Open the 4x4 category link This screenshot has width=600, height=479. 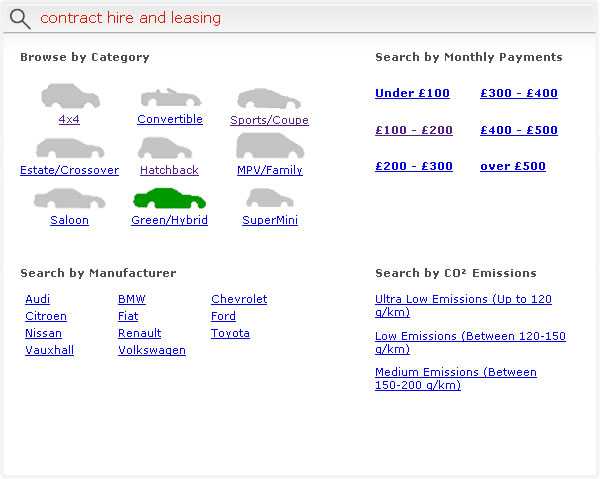tap(69, 119)
